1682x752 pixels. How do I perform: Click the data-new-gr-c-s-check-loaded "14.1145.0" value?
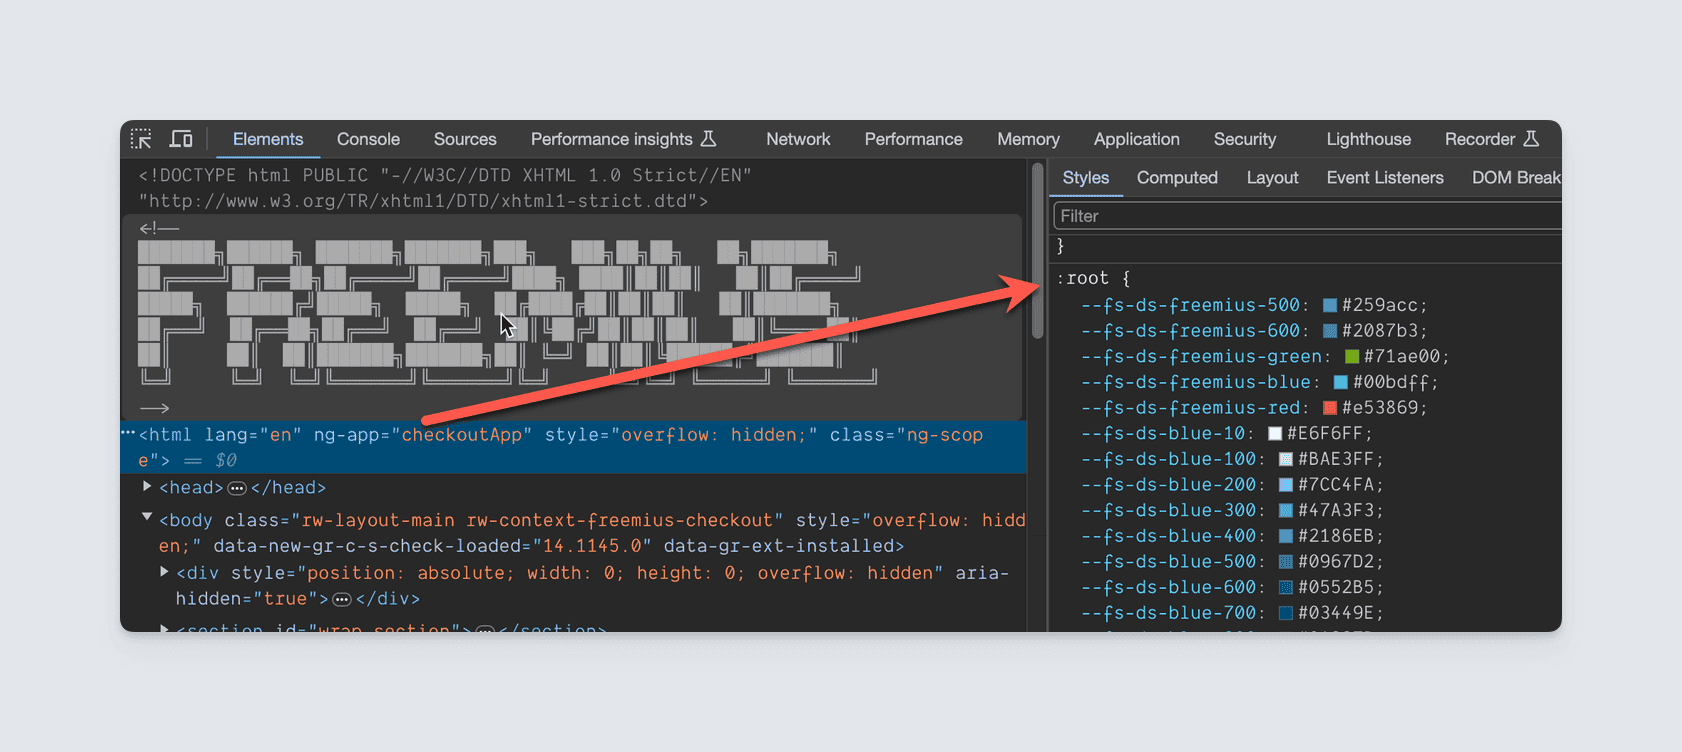(592, 546)
